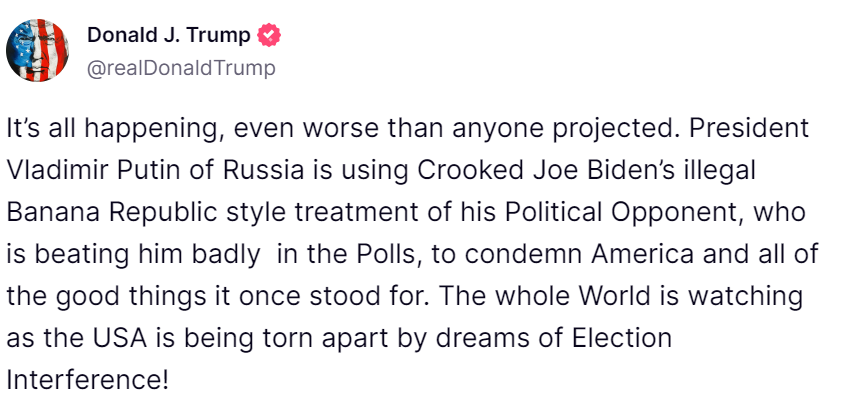Select the word "Election" in the post

(x=622, y=338)
